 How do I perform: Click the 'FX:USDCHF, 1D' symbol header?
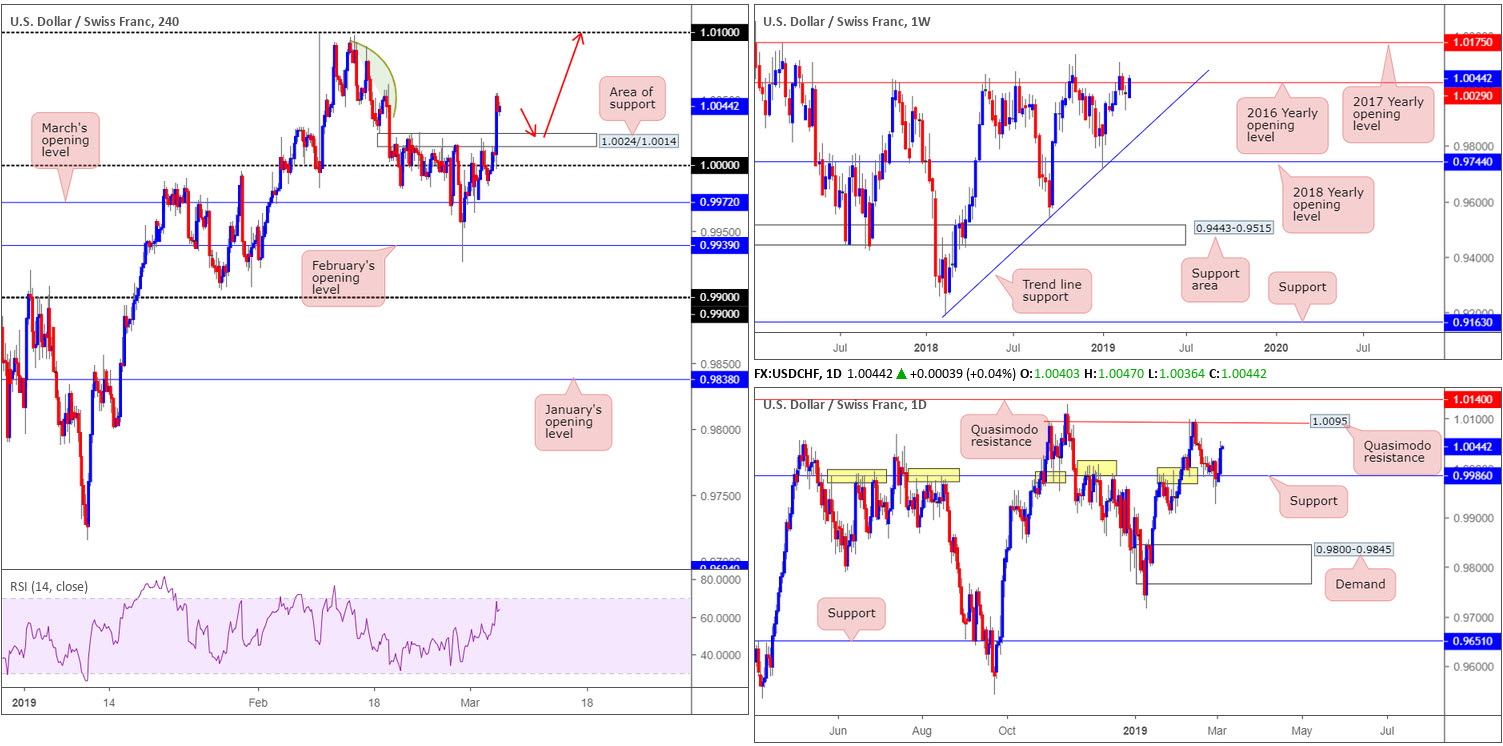[799, 372]
